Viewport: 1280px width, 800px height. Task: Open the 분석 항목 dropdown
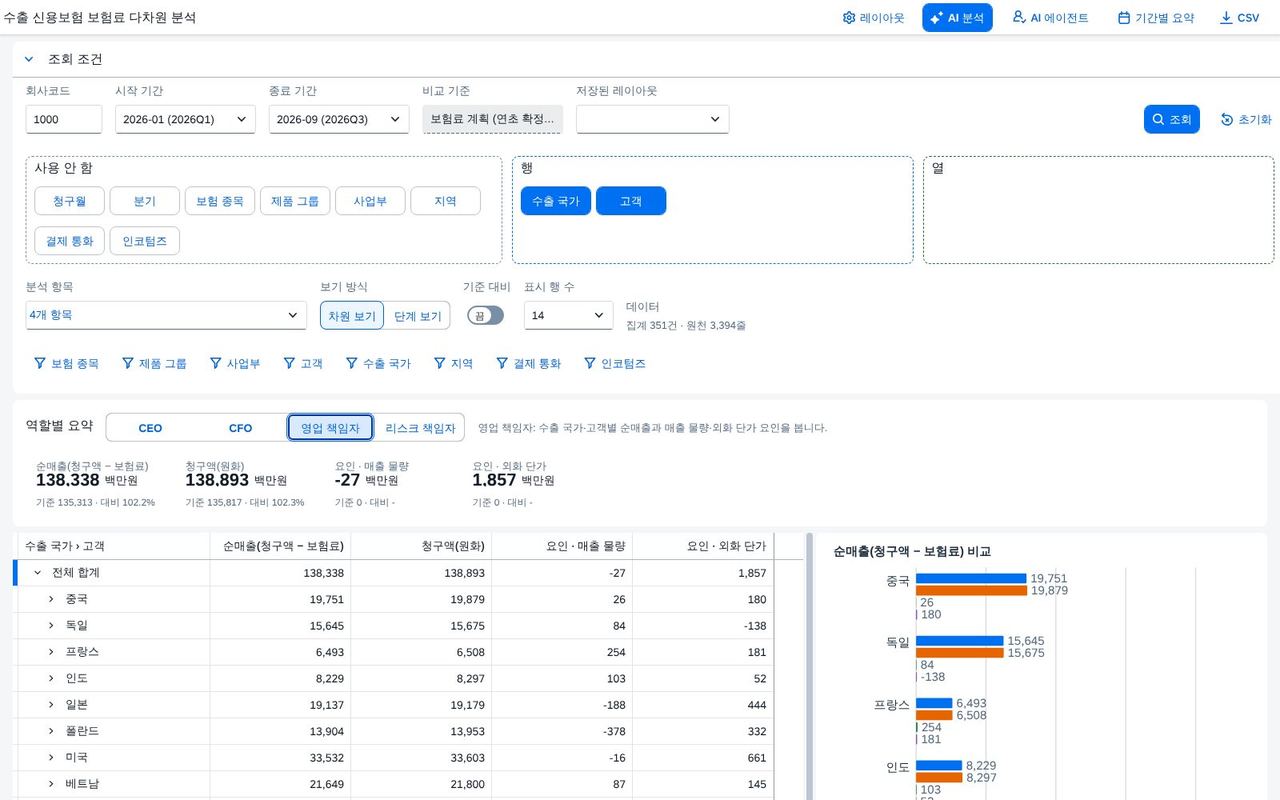(x=166, y=315)
